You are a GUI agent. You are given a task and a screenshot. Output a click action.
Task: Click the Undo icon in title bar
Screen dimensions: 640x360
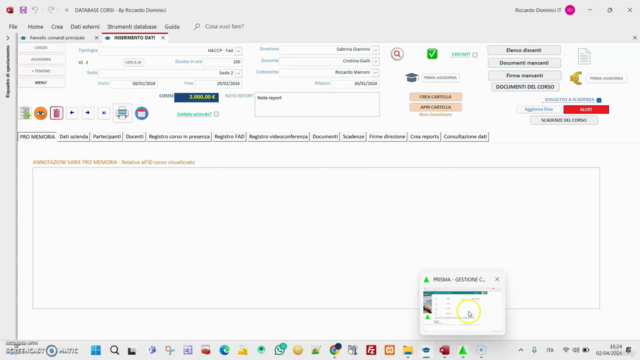[x=35, y=10]
